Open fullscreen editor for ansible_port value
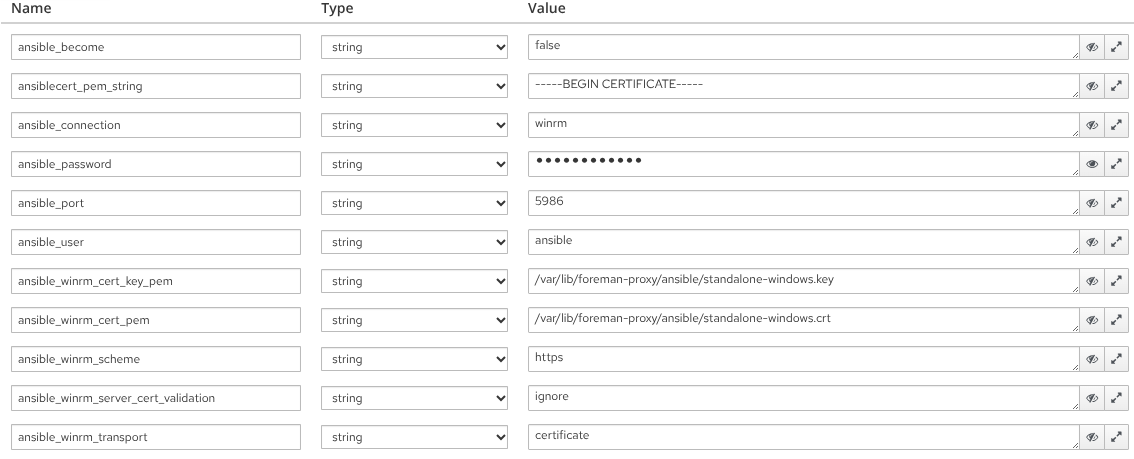 tap(1117, 203)
